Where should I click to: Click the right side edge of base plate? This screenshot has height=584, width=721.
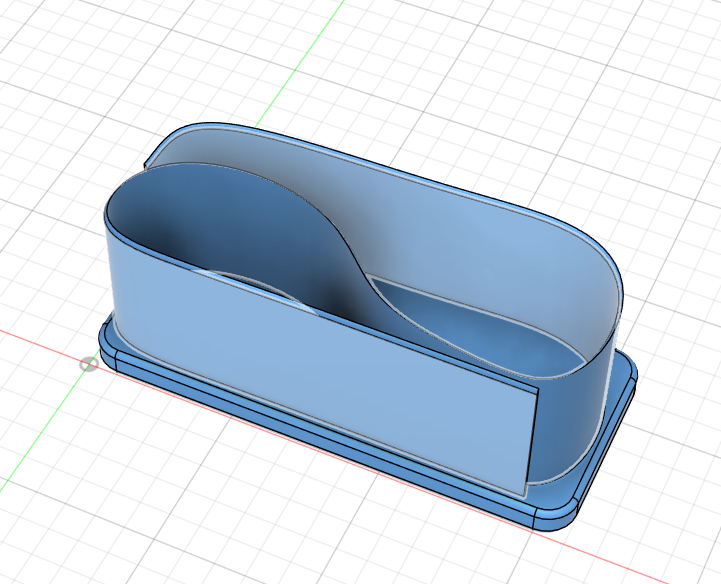(x=612, y=440)
